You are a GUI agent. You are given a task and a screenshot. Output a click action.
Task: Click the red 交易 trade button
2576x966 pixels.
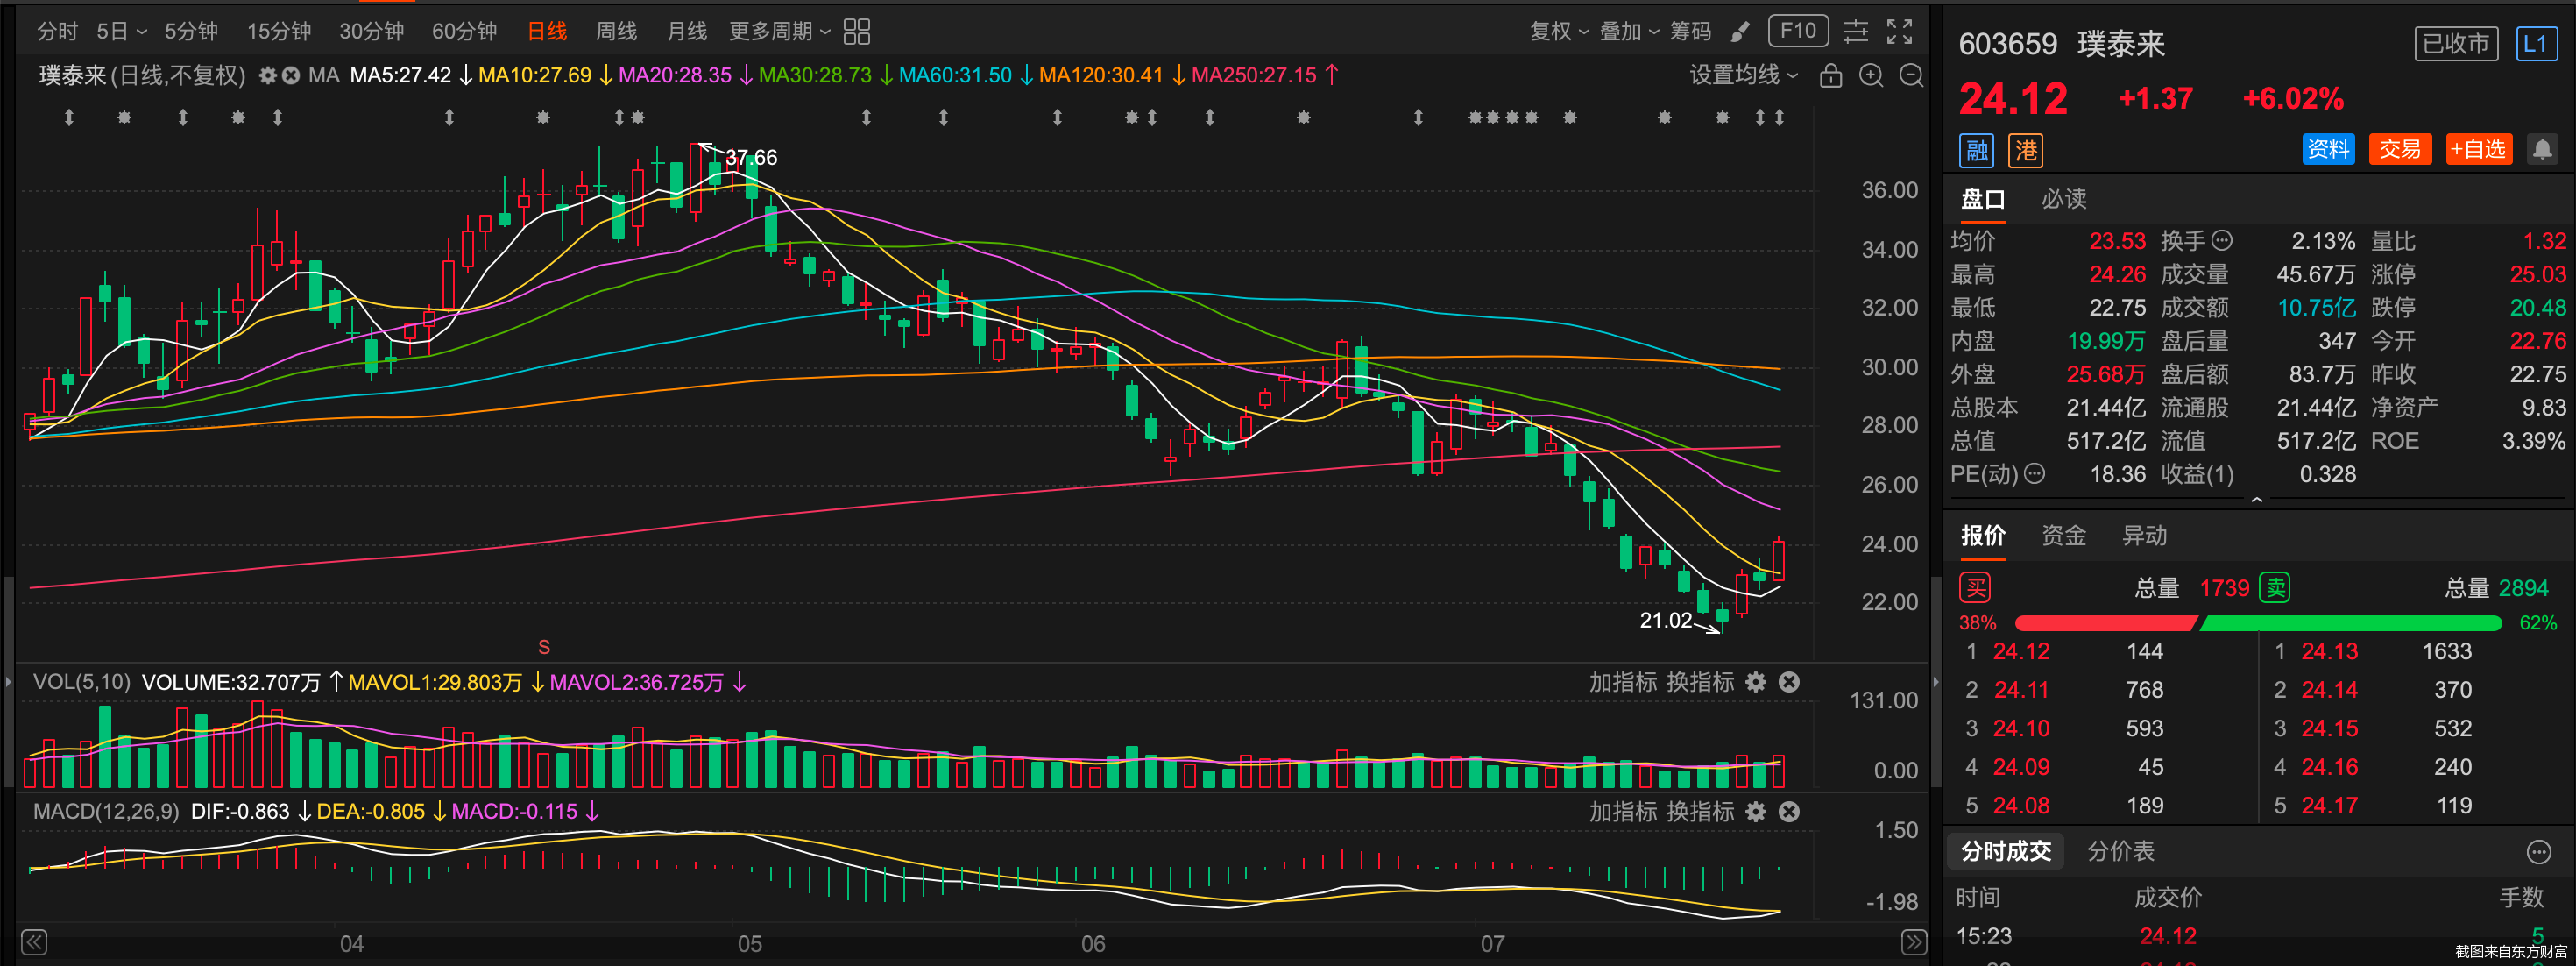tap(2399, 150)
